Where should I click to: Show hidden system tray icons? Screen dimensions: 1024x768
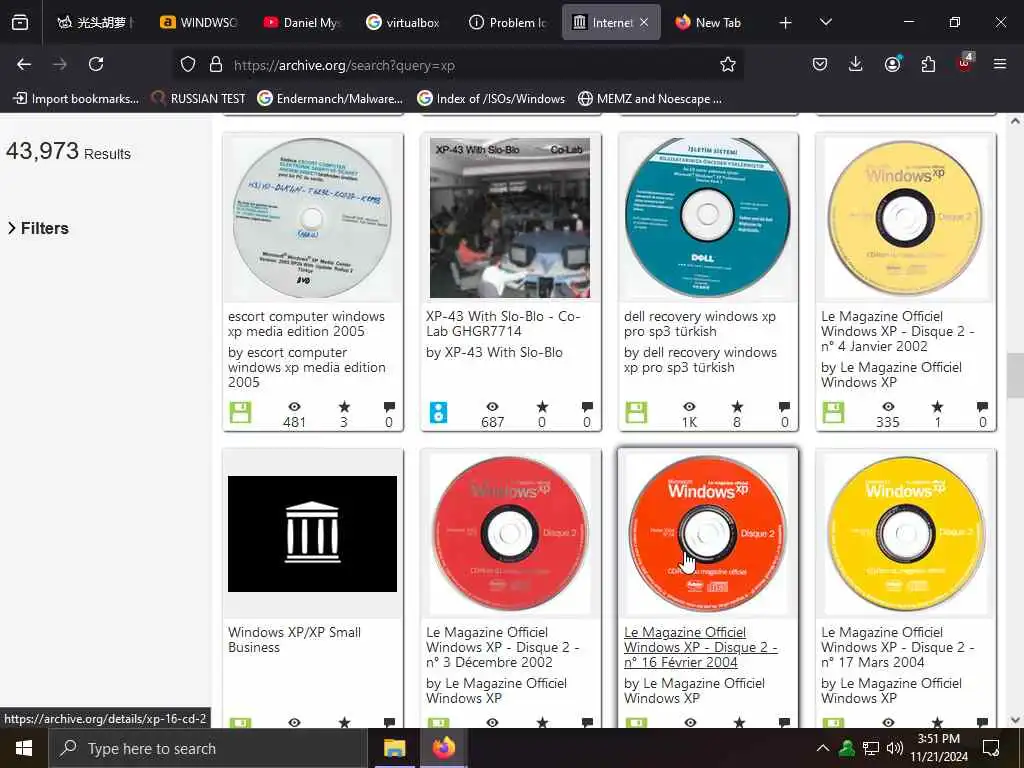coord(822,748)
